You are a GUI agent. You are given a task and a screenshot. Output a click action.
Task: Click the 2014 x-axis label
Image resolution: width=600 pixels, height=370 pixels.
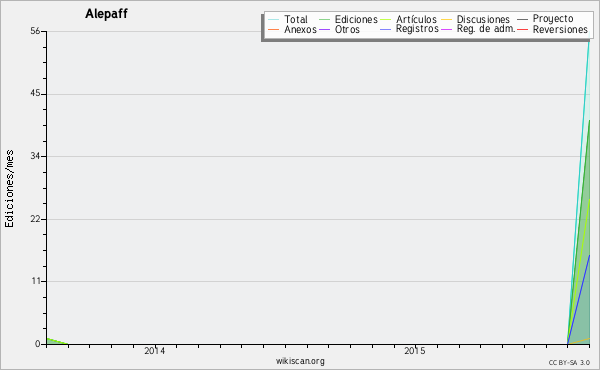point(155,351)
